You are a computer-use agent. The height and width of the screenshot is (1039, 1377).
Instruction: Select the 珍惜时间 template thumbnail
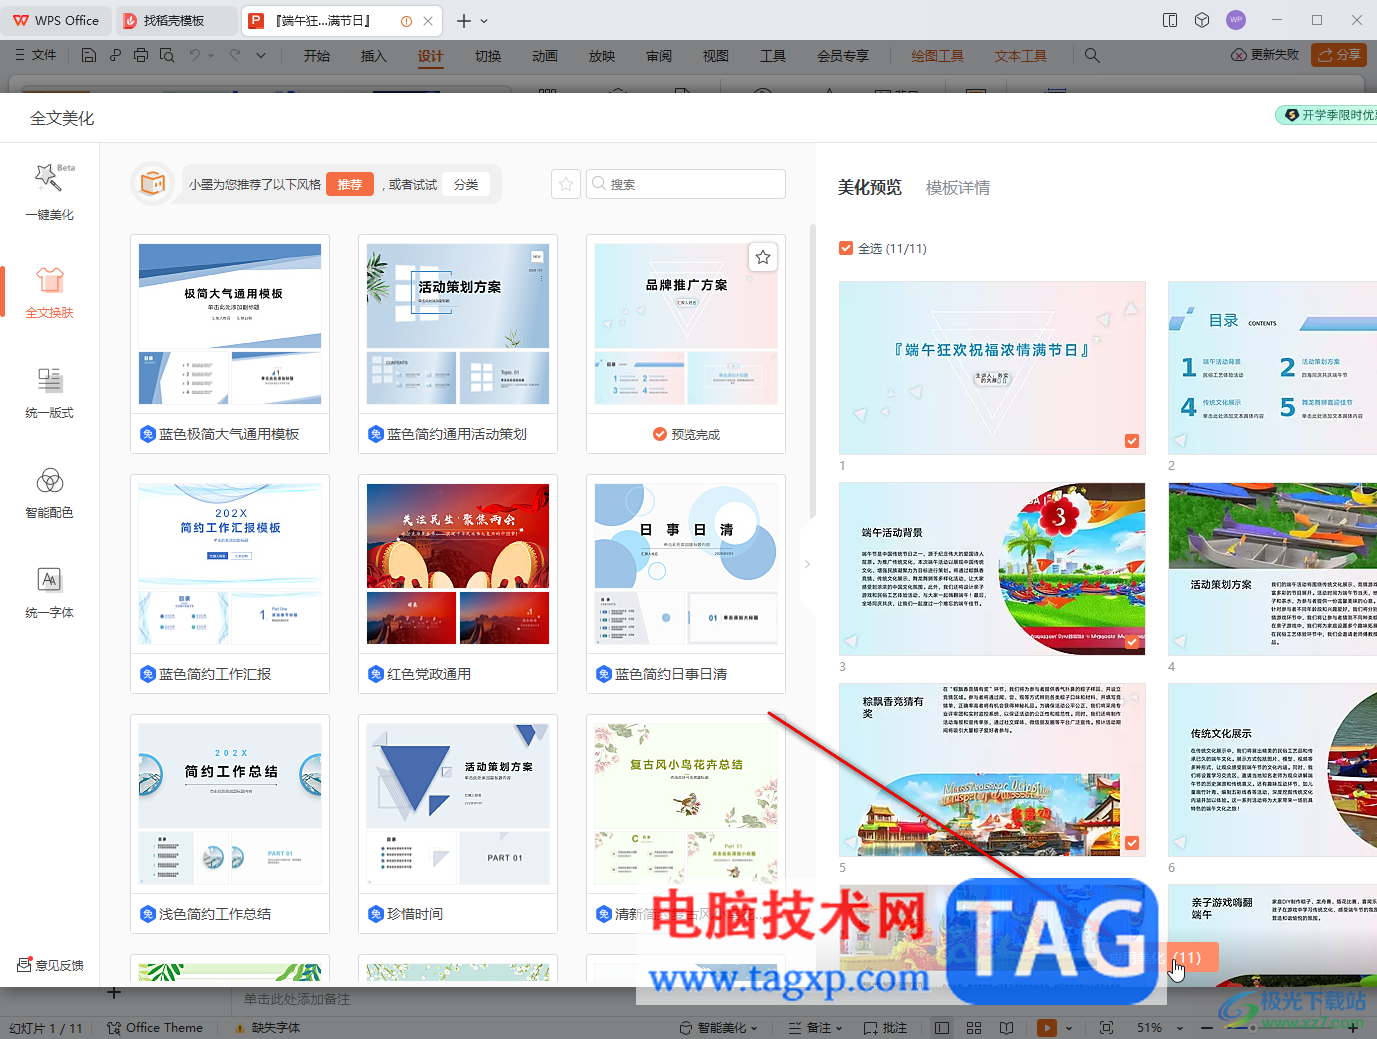tap(458, 804)
